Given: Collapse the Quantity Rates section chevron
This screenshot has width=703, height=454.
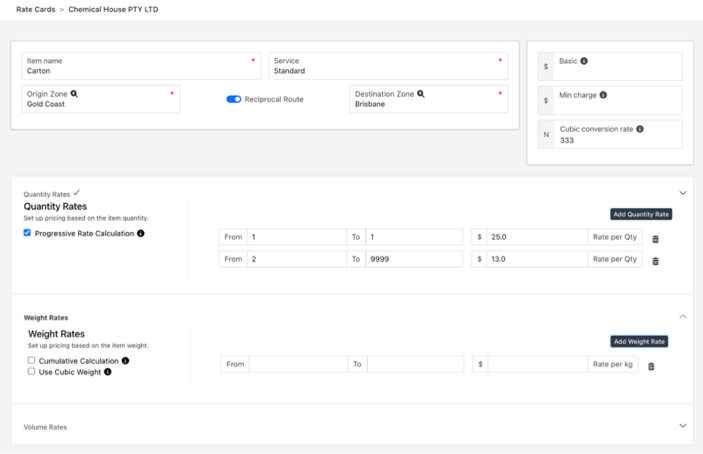Looking at the screenshot, I should click(683, 193).
